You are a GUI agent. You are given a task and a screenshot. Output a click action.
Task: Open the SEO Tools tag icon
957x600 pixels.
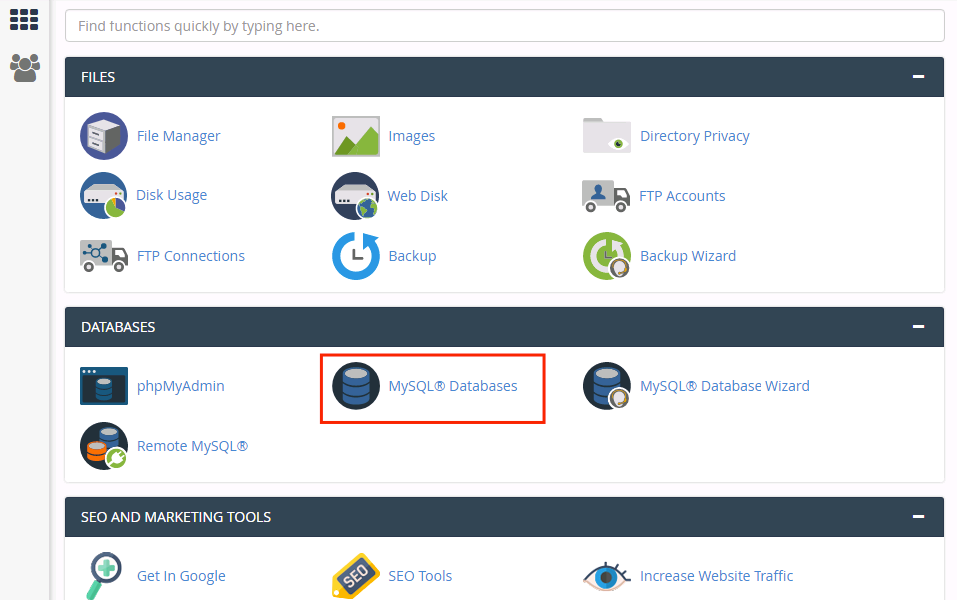pyautogui.click(x=356, y=576)
